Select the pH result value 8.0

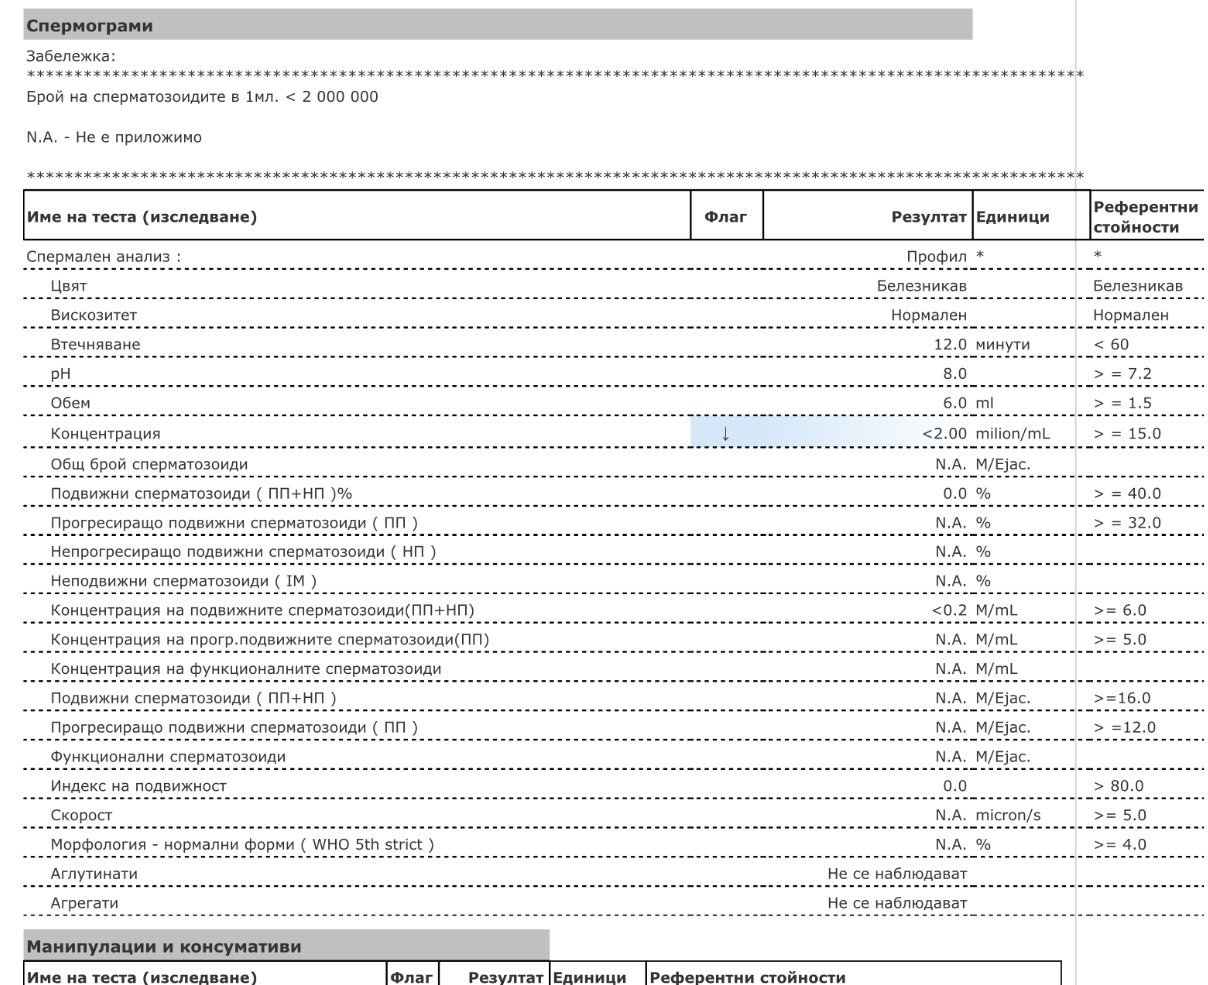click(955, 374)
